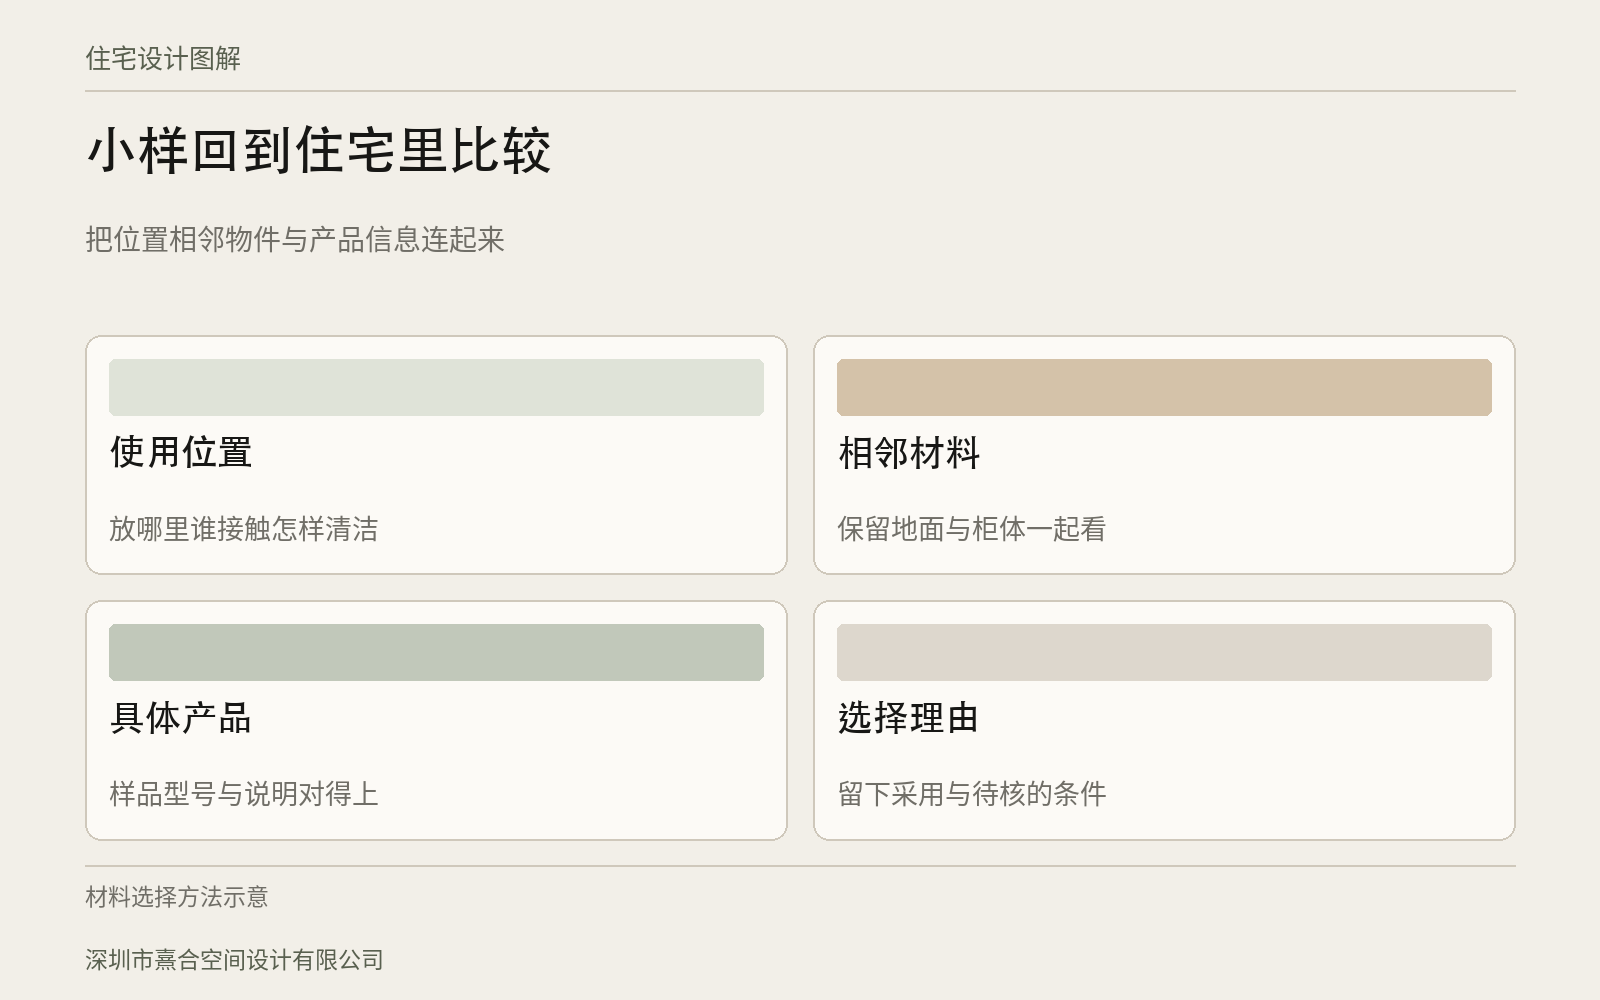Click the company name 深圳市熹合空间设计有限公司

pyautogui.click(x=234, y=960)
